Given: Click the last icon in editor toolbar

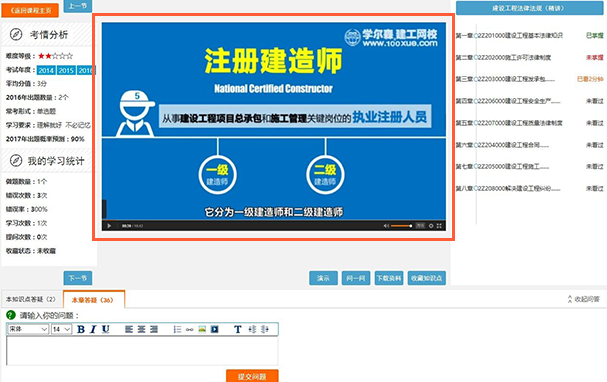Looking at the screenshot, I should [x=265, y=329].
